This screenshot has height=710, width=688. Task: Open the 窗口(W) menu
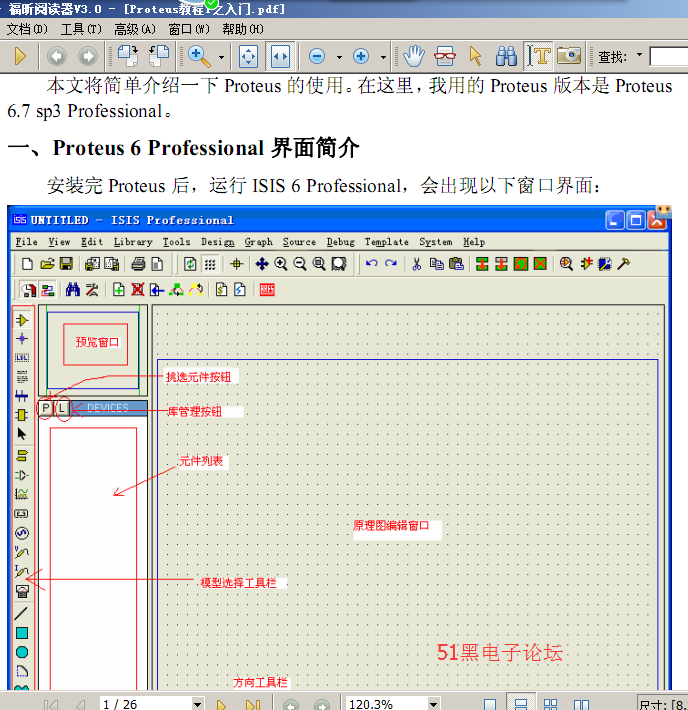(x=189, y=29)
